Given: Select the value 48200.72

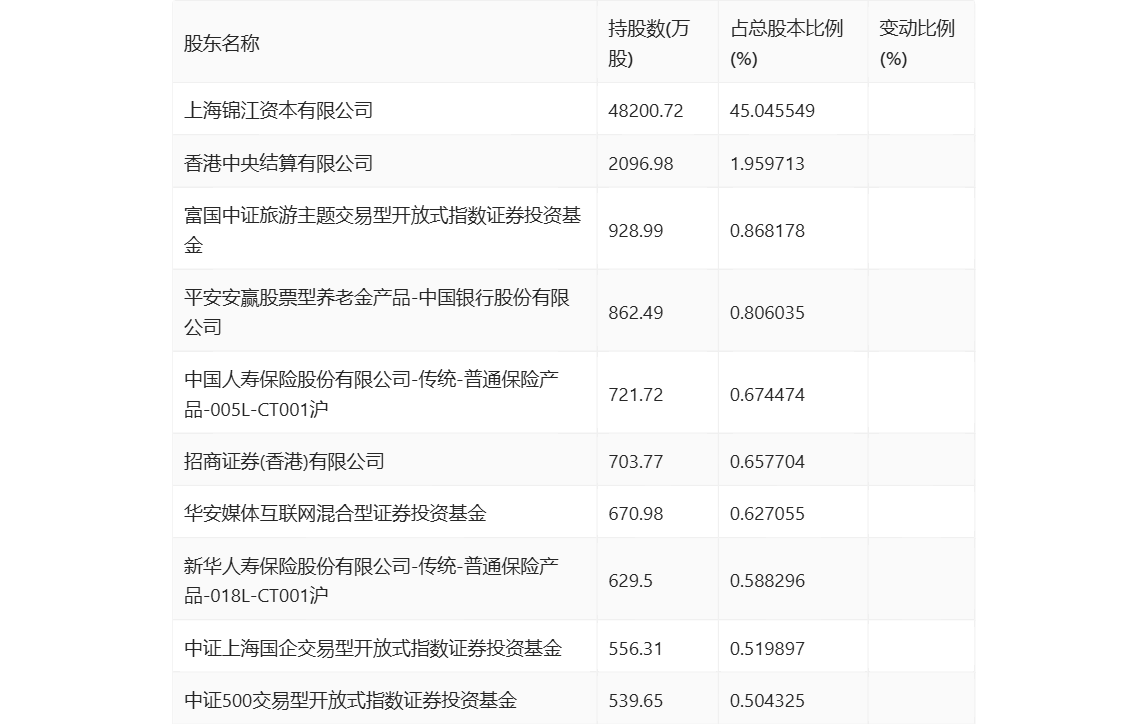Looking at the screenshot, I should 646,110.
